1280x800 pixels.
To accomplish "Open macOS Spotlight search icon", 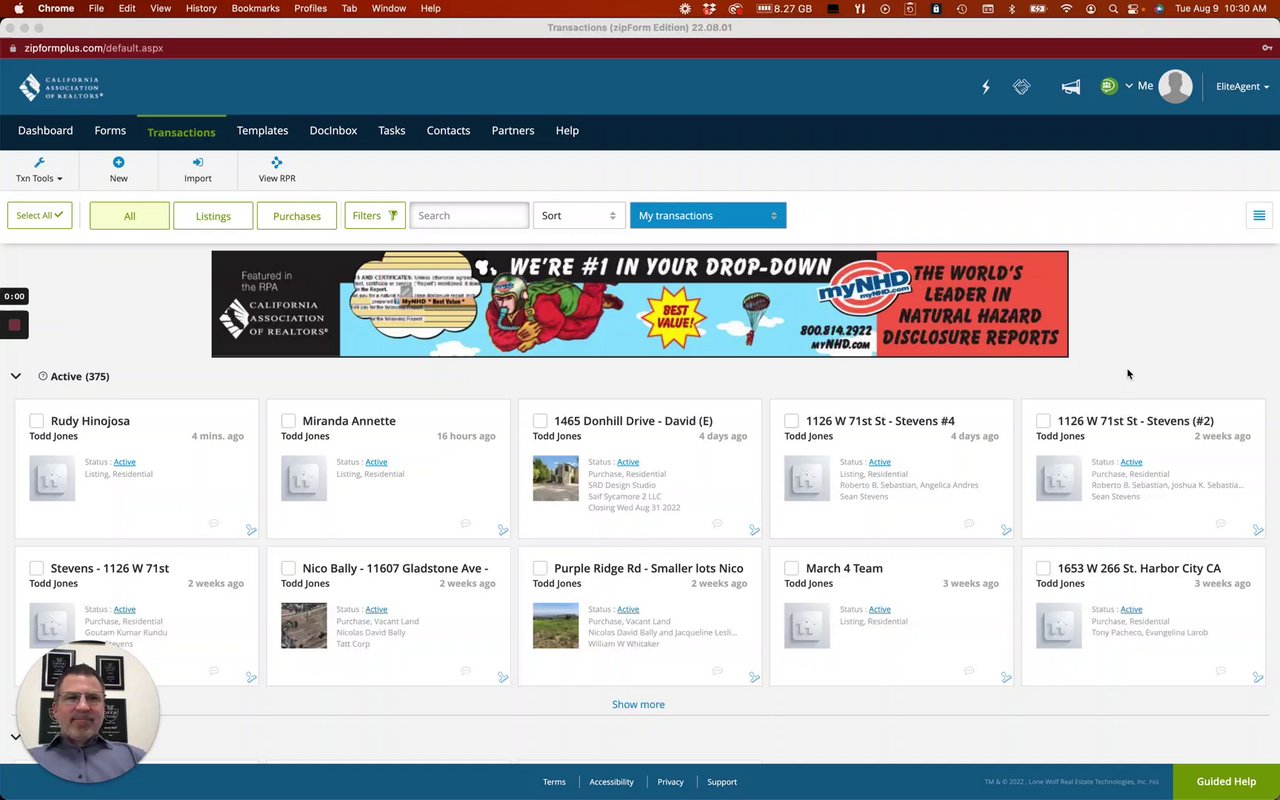I will point(1113,8).
